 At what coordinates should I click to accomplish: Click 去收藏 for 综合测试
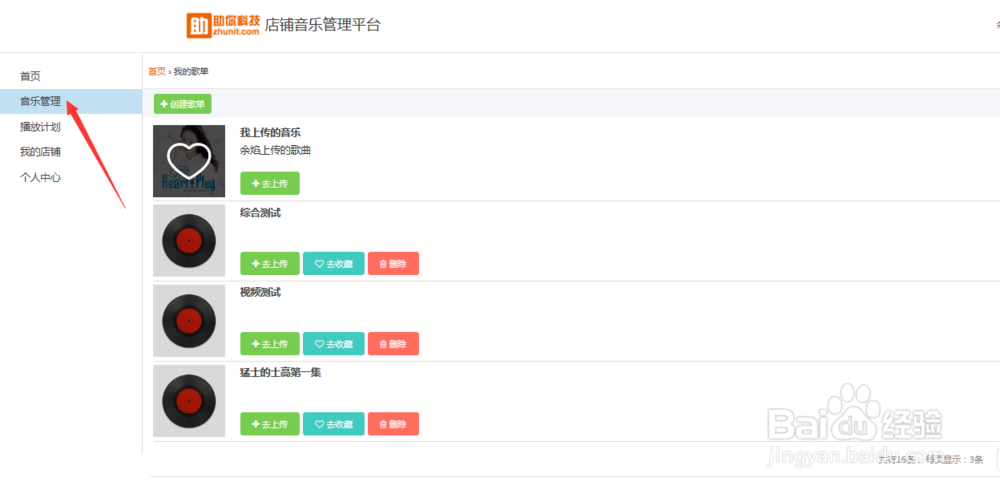click(x=334, y=264)
